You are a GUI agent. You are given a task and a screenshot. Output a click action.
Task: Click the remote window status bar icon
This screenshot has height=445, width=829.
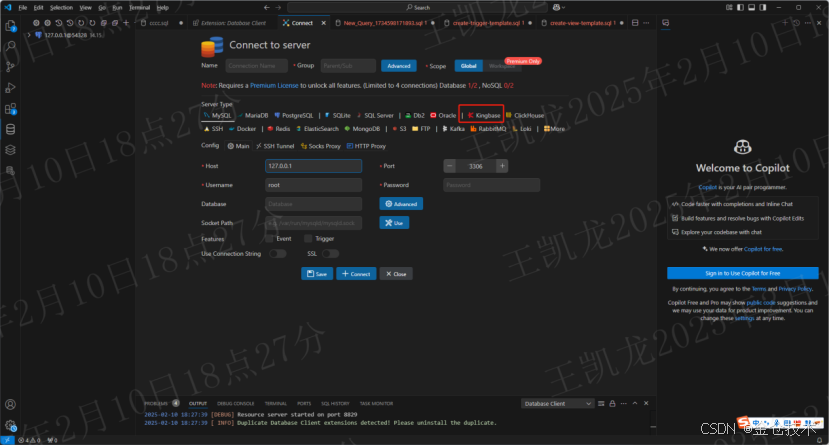[7, 440]
